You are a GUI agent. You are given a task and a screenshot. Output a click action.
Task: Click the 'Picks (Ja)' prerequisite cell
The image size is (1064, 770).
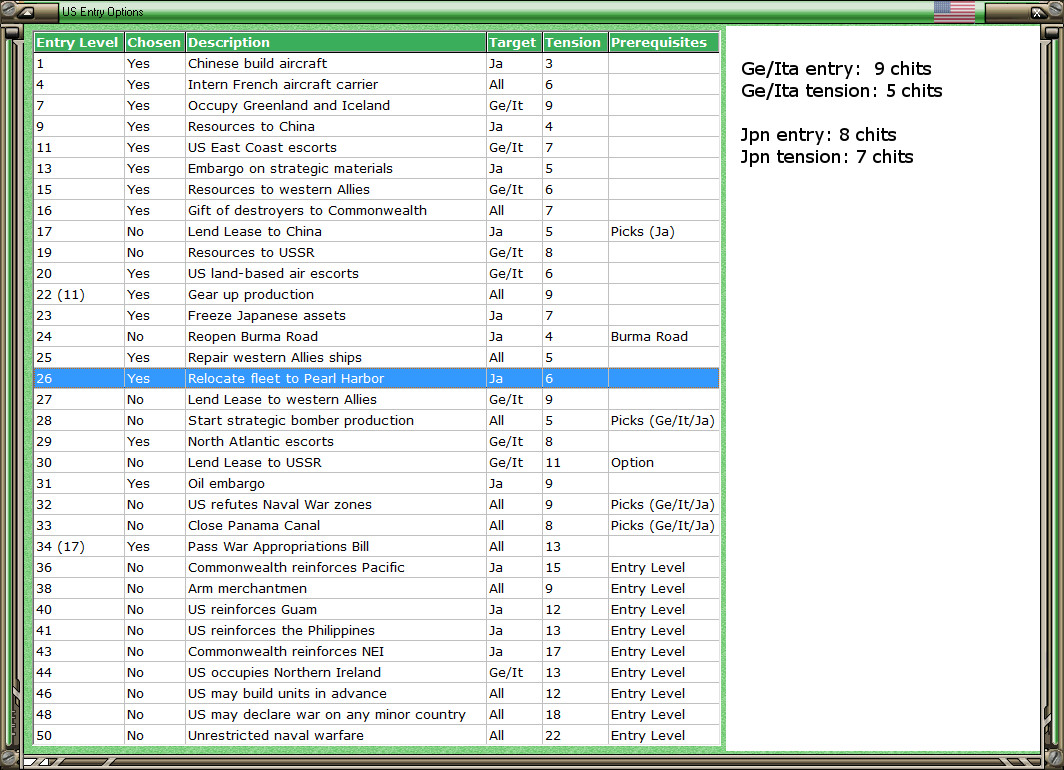tap(663, 232)
